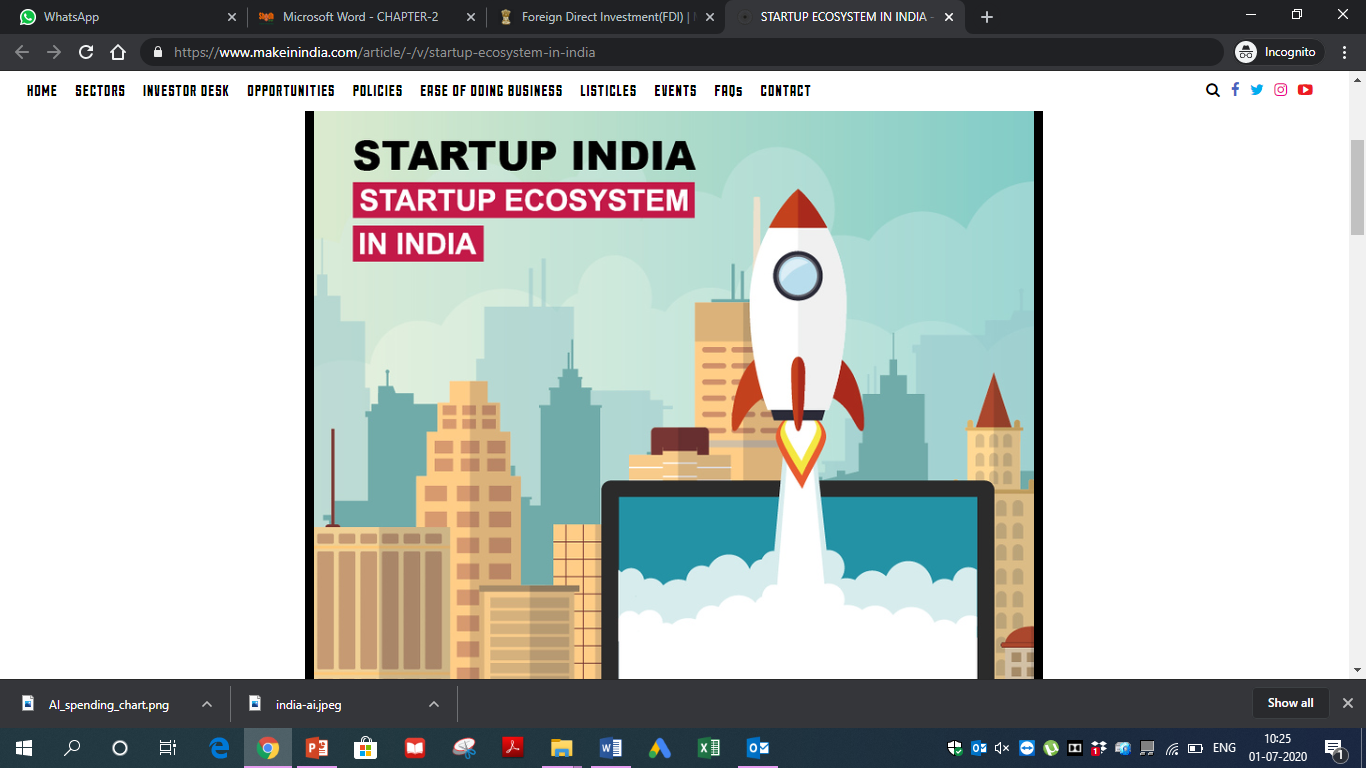The width and height of the screenshot is (1366, 768).
Task: Open the Chrome three-dot menu
Action: (x=1345, y=52)
